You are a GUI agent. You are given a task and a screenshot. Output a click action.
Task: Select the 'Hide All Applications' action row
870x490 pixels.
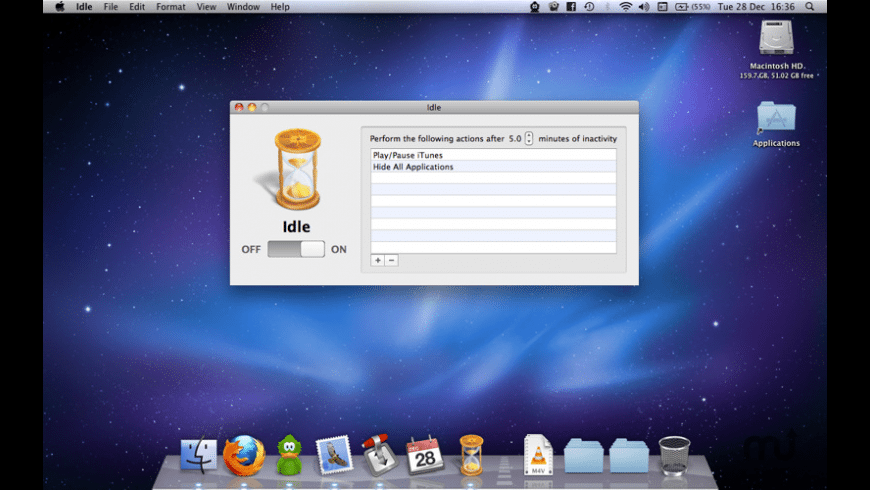tap(493, 166)
